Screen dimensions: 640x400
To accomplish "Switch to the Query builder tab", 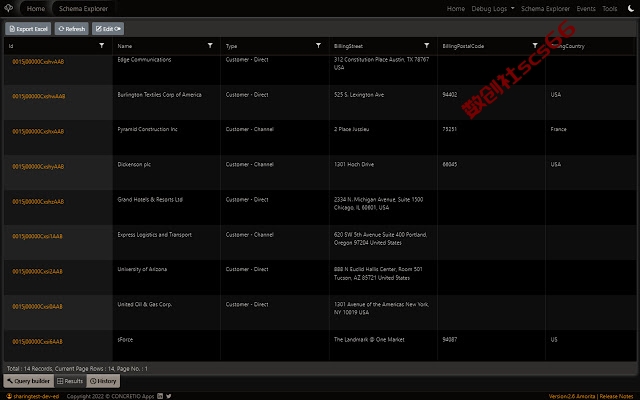I will click(29, 381).
